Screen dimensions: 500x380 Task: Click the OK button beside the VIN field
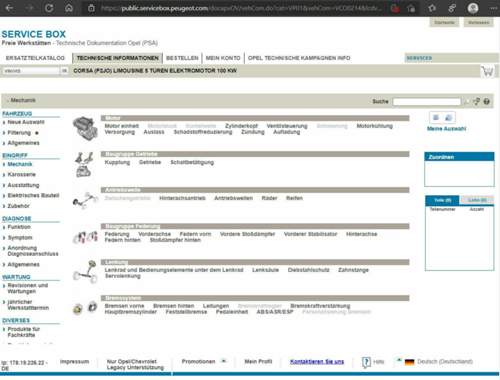[x=64, y=71]
